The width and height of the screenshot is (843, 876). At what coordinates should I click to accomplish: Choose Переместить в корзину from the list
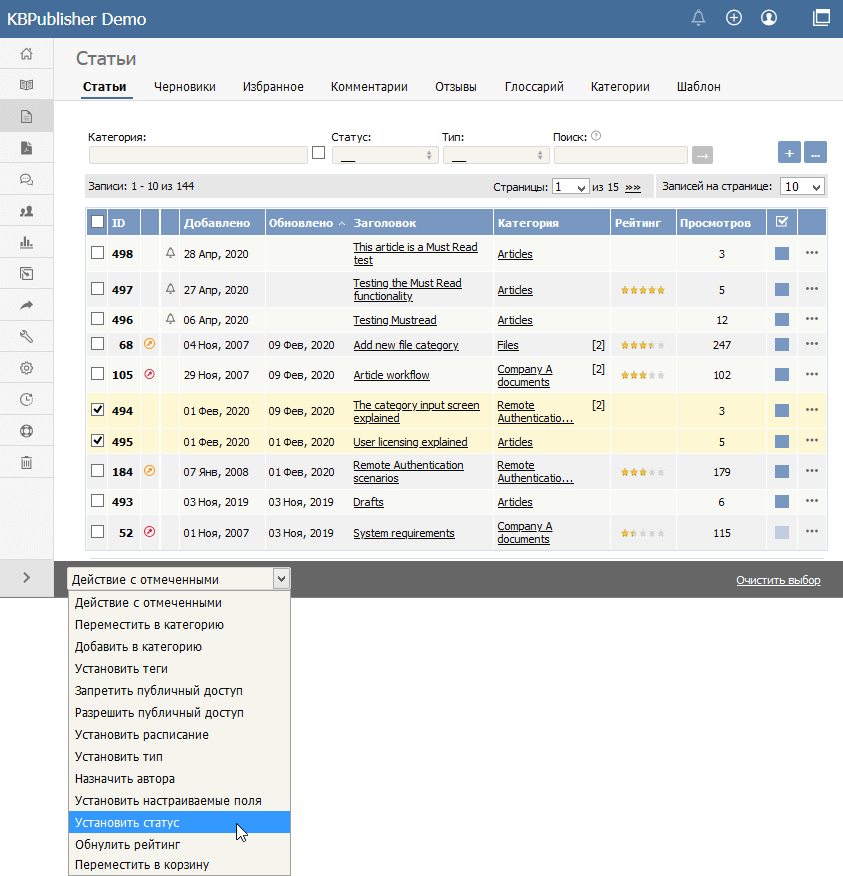coord(142,865)
